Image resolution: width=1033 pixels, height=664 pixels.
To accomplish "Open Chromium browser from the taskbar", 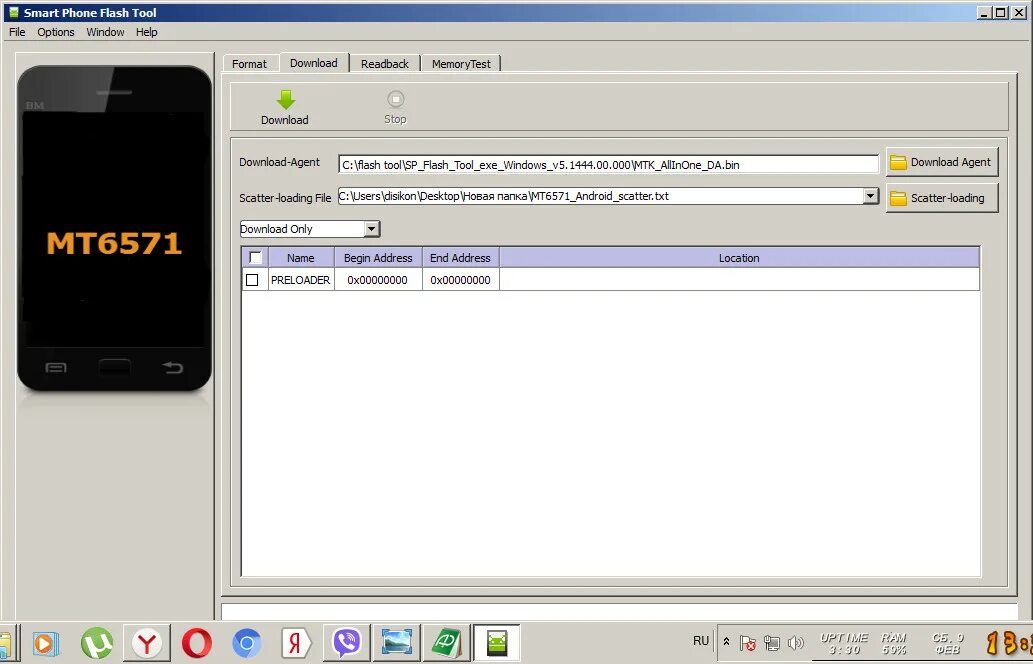I will (x=246, y=643).
